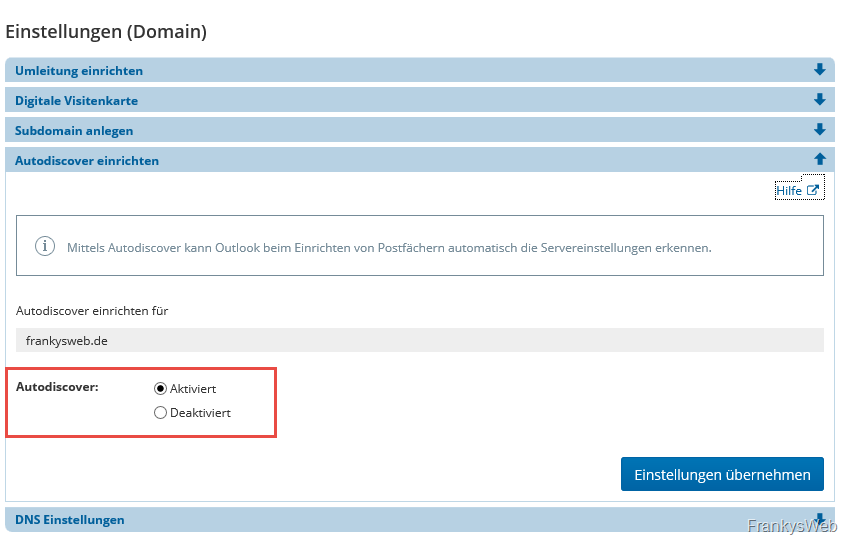
Task: Expand the Umleitung einrichten section
Action: (79, 71)
